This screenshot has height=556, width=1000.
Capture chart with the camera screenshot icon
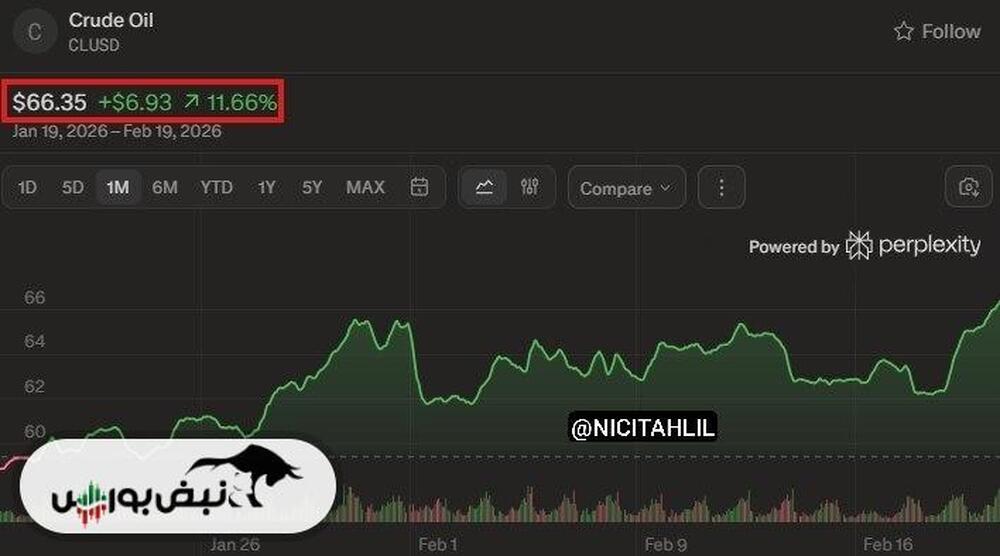968,187
